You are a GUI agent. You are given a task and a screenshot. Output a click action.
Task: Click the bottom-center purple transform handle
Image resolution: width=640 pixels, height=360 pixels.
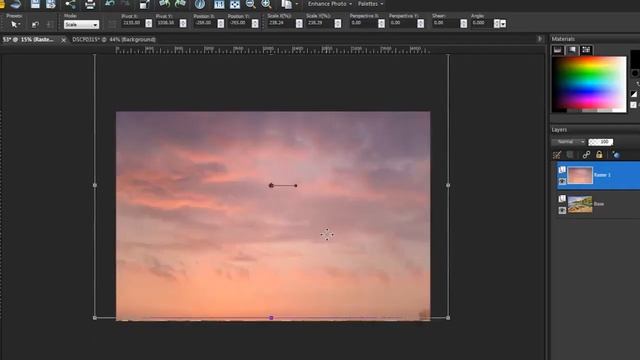click(271, 318)
